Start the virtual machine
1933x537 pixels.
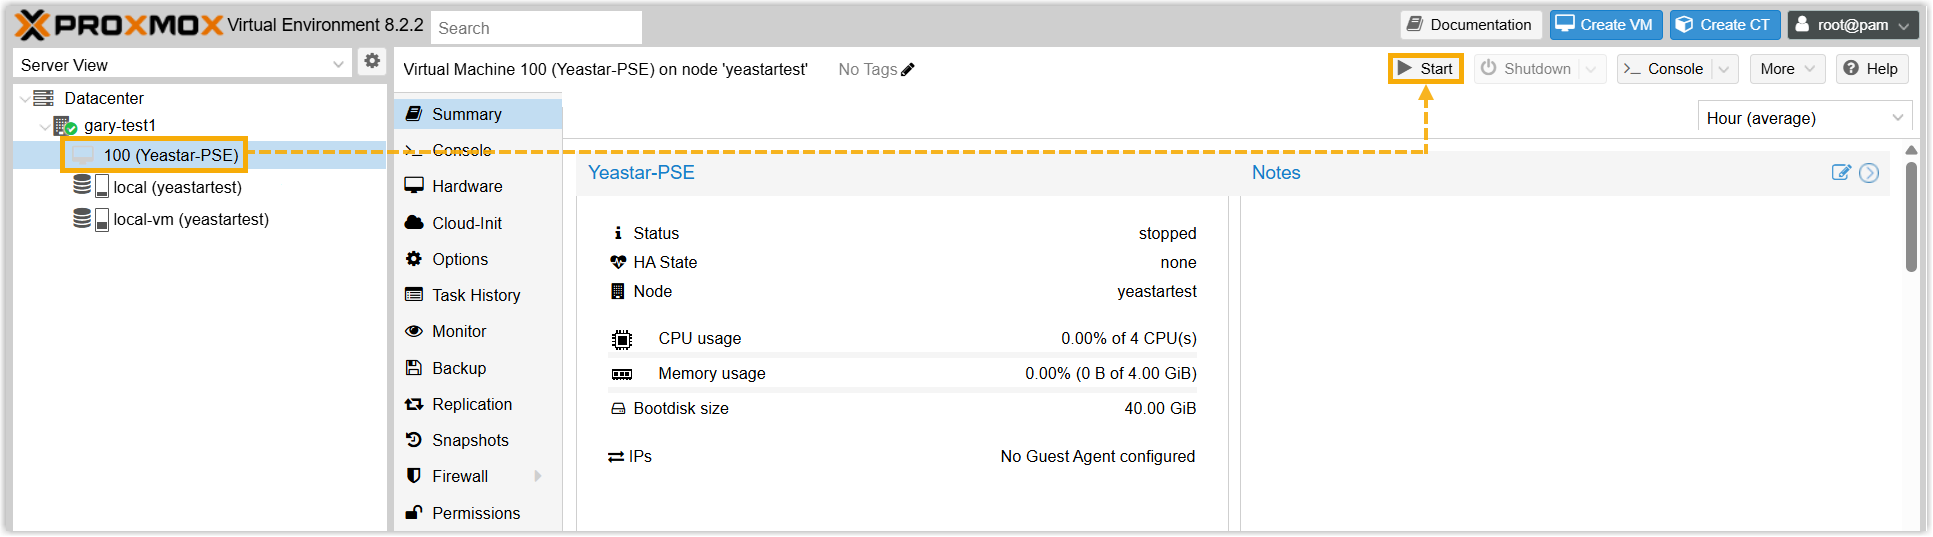click(x=1426, y=69)
